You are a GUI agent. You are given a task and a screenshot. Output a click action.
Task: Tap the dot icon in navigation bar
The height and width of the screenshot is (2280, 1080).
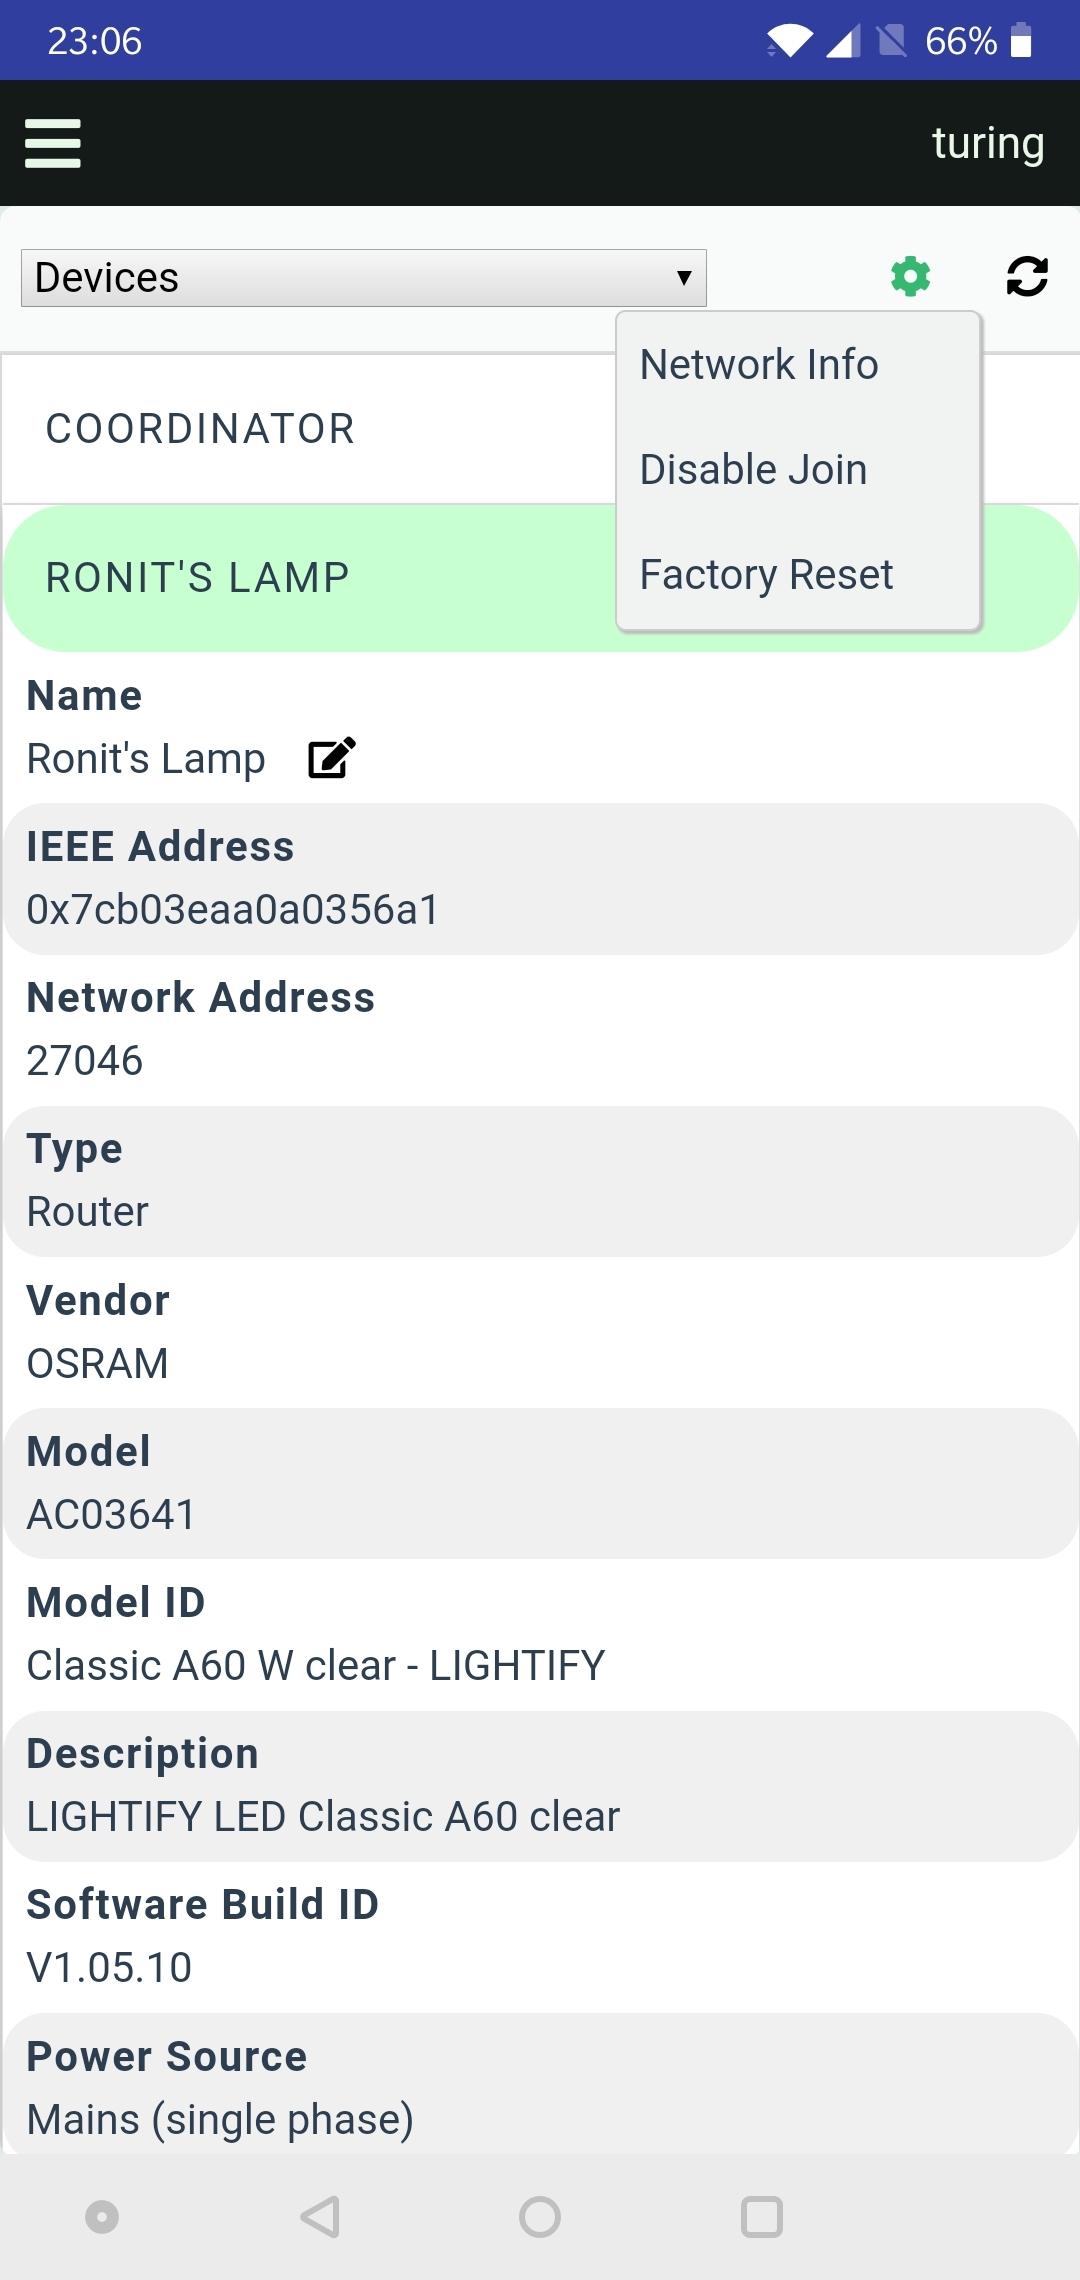(x=102, y=2216)
